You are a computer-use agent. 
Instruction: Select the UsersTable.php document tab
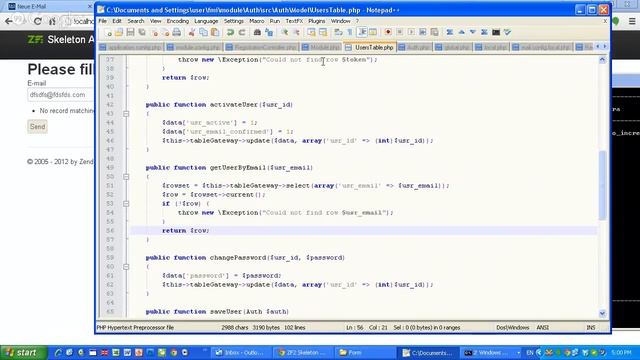(370, 47)
